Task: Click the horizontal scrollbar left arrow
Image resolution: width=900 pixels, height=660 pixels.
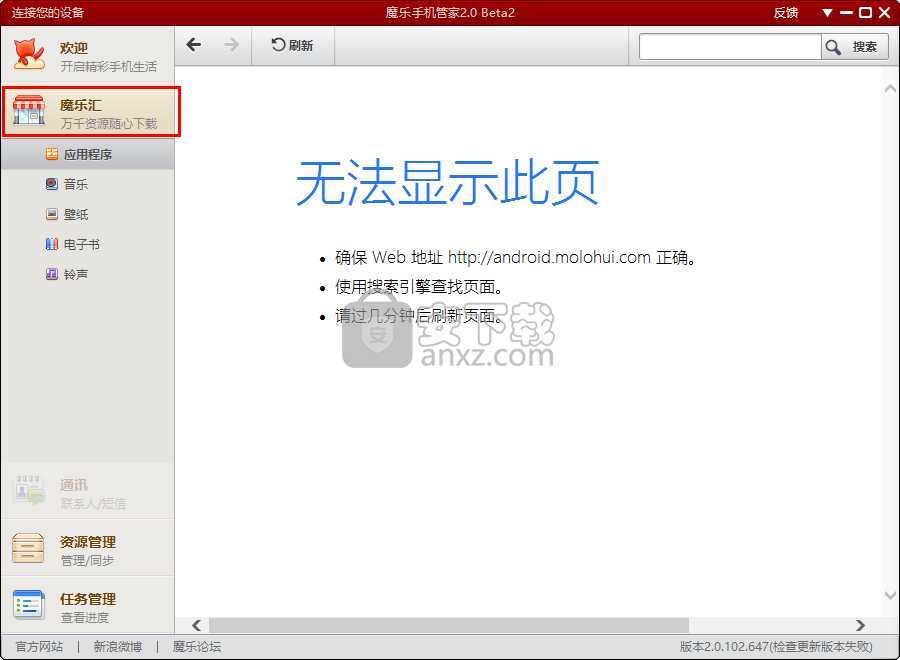Action: (x=196, y=625)
